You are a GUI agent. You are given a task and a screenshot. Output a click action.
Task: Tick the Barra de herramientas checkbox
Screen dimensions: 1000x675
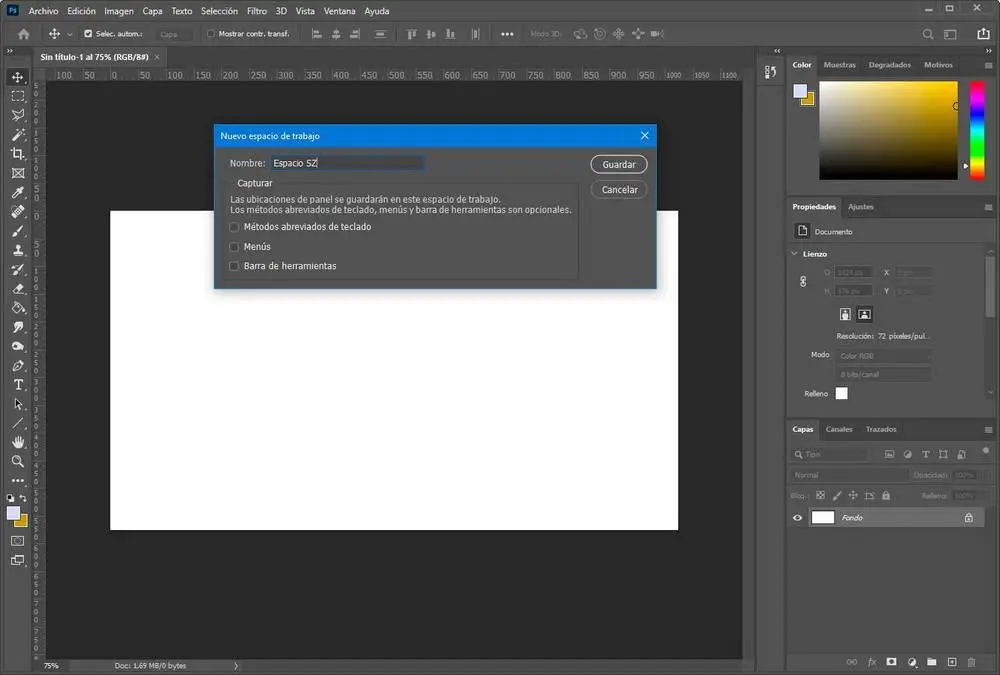(234, 267)
